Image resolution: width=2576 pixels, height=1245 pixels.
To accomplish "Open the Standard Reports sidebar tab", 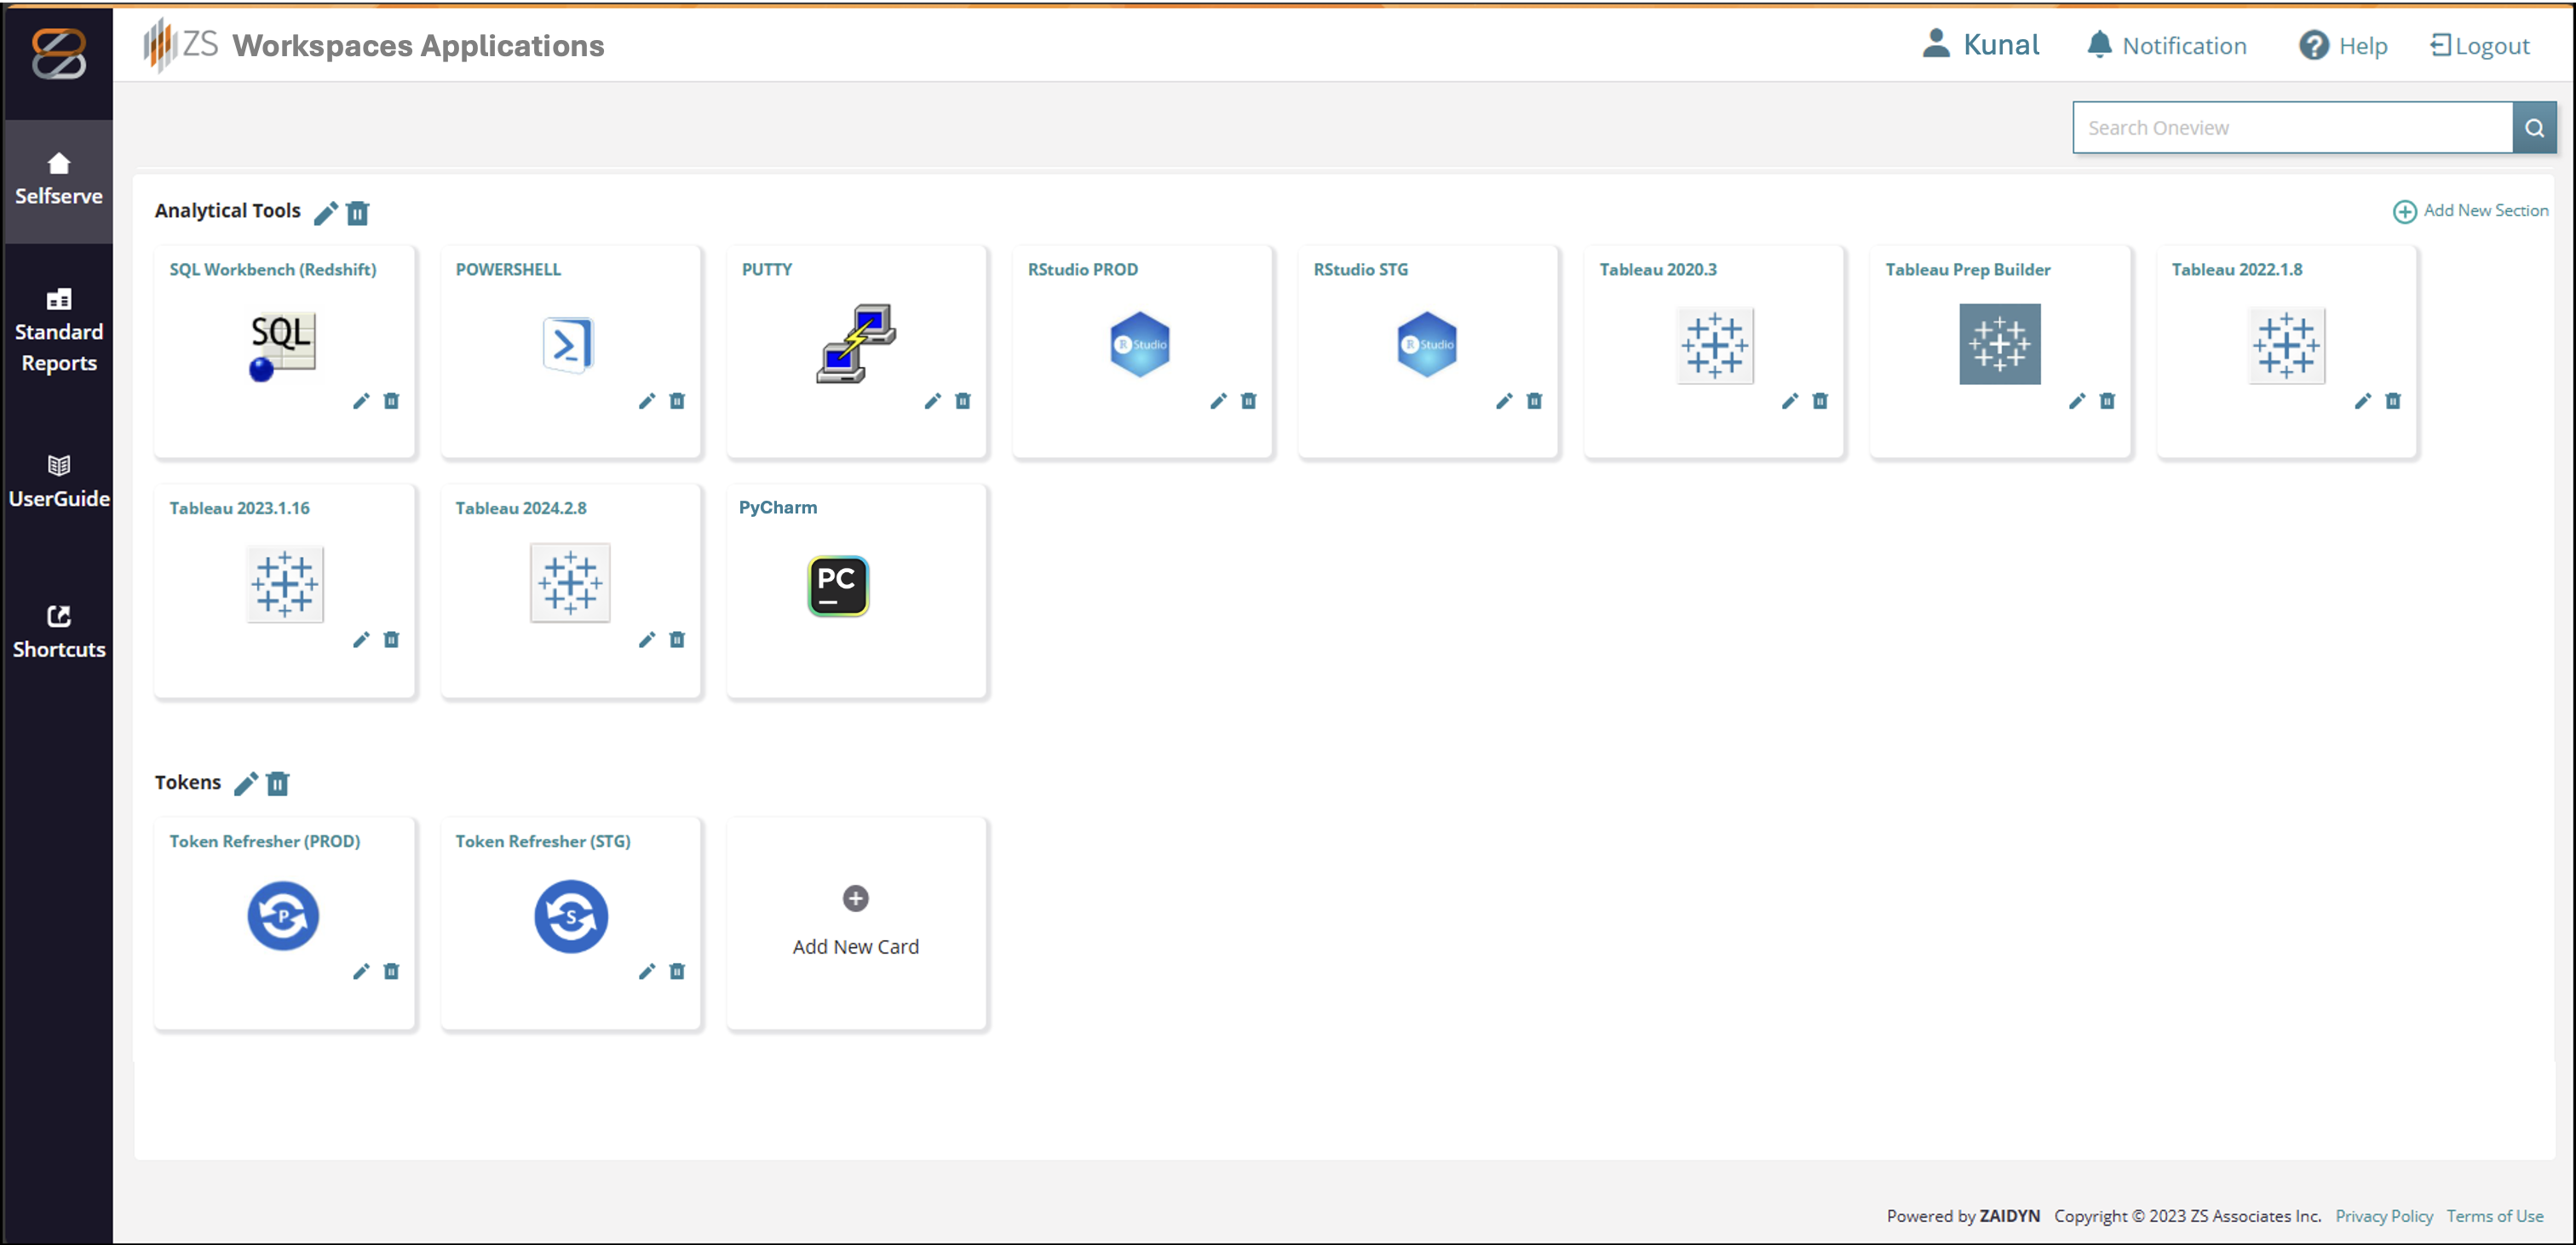I will click(58, 331).
